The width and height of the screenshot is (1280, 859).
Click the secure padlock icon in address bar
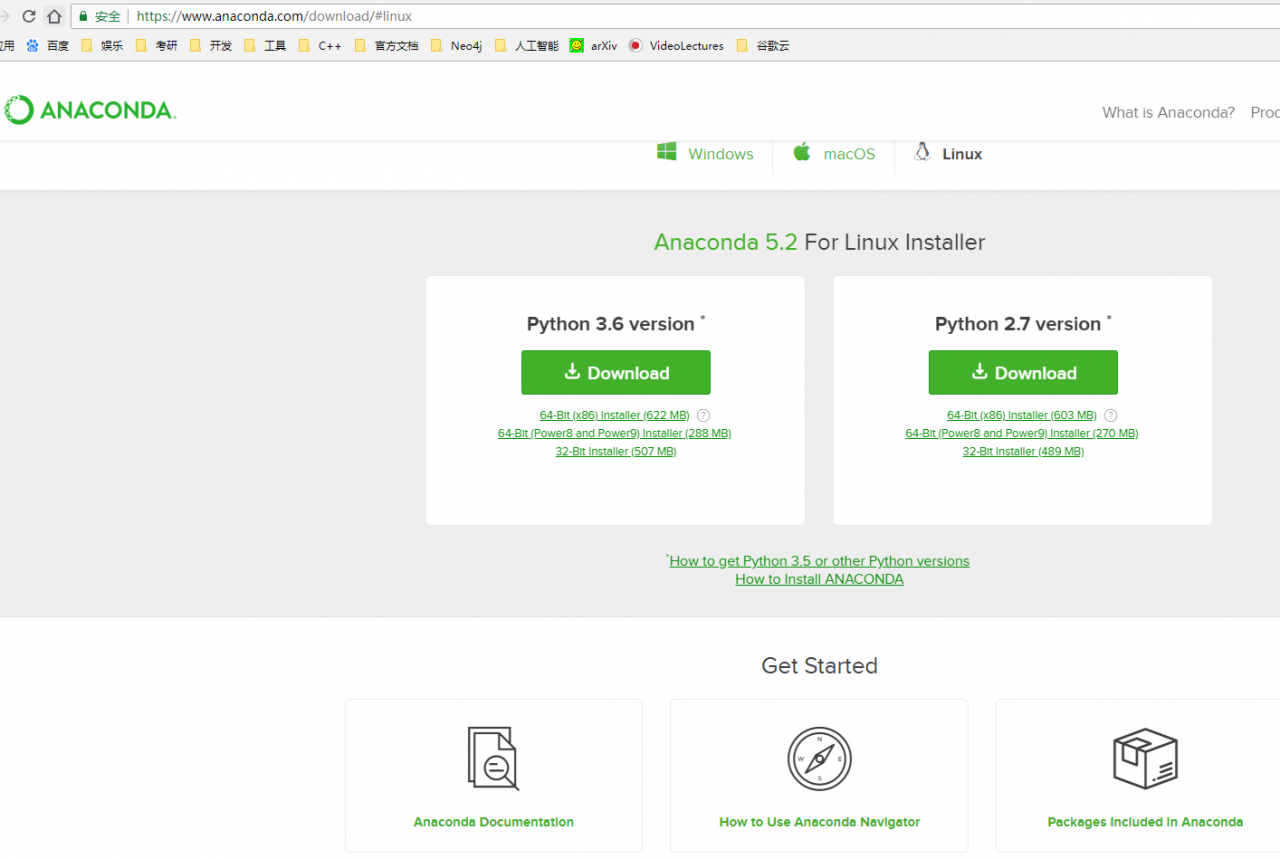82,16
